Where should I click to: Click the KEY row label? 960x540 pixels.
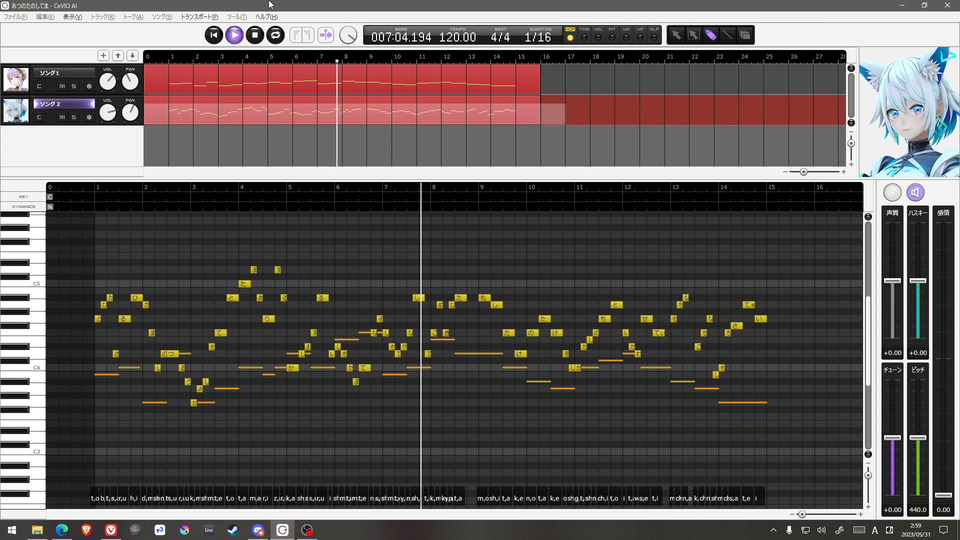[23, 197]
